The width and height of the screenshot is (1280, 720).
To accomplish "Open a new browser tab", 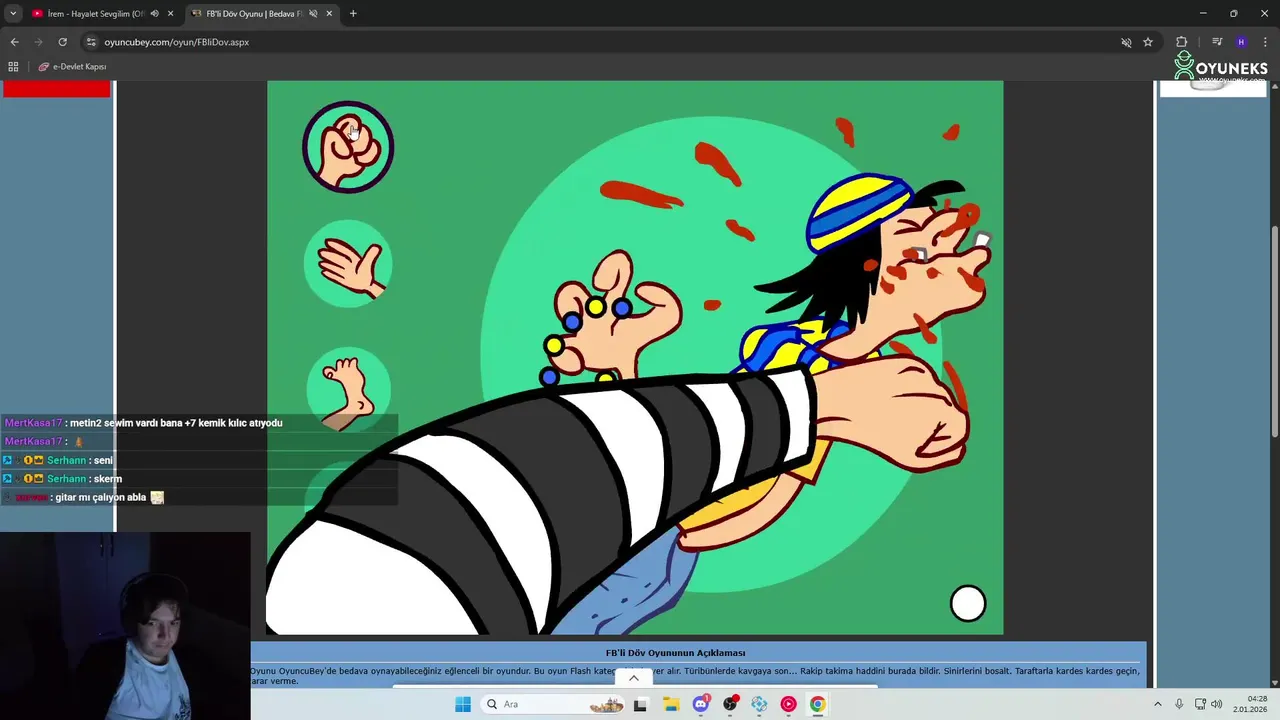I will (x=353, y=14).
